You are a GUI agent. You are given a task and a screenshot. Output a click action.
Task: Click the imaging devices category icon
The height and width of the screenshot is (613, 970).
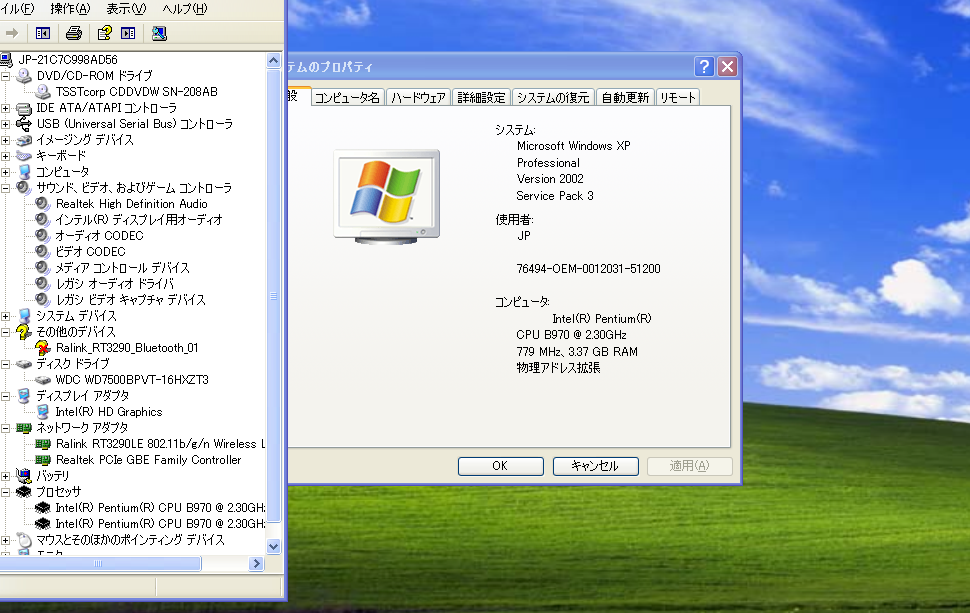point(24,140)
